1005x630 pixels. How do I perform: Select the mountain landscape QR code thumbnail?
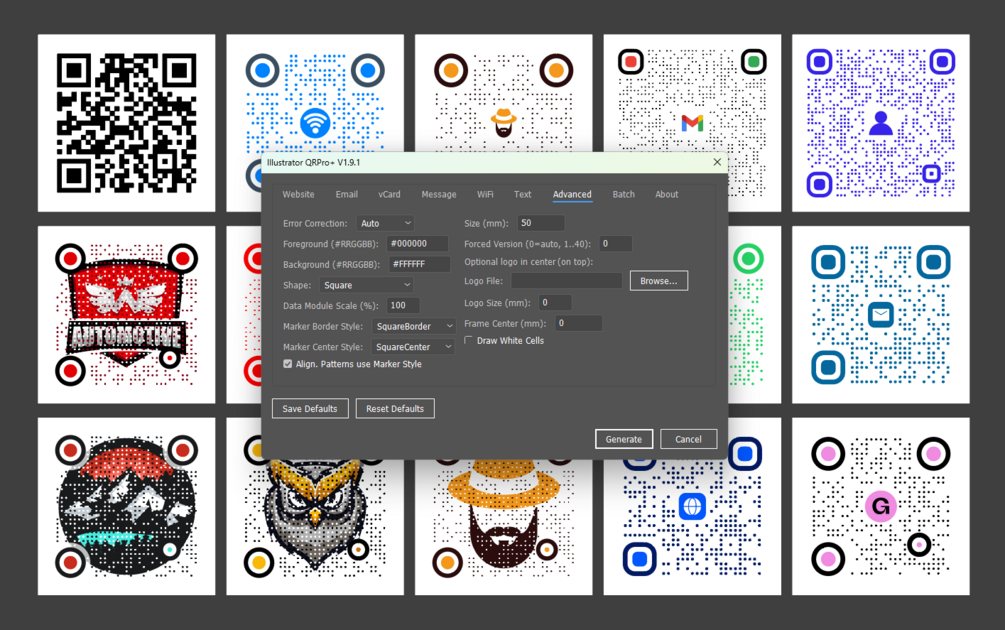point(126,506)
